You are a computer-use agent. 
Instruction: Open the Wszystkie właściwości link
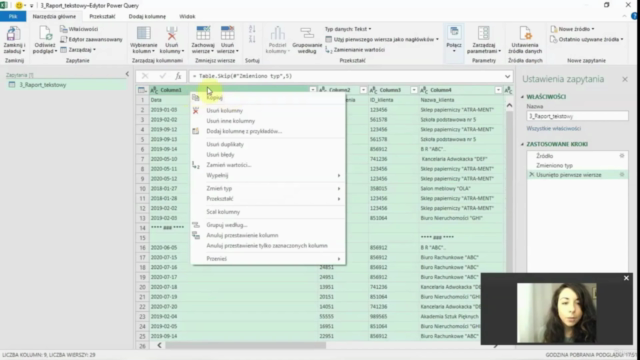[553, 129]
